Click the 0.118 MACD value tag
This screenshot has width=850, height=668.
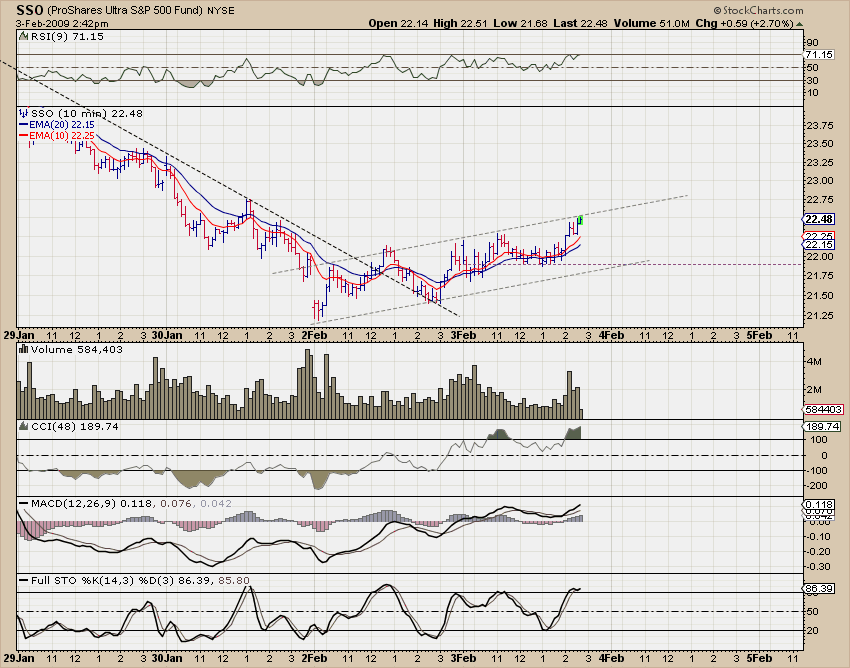(819, 504)
